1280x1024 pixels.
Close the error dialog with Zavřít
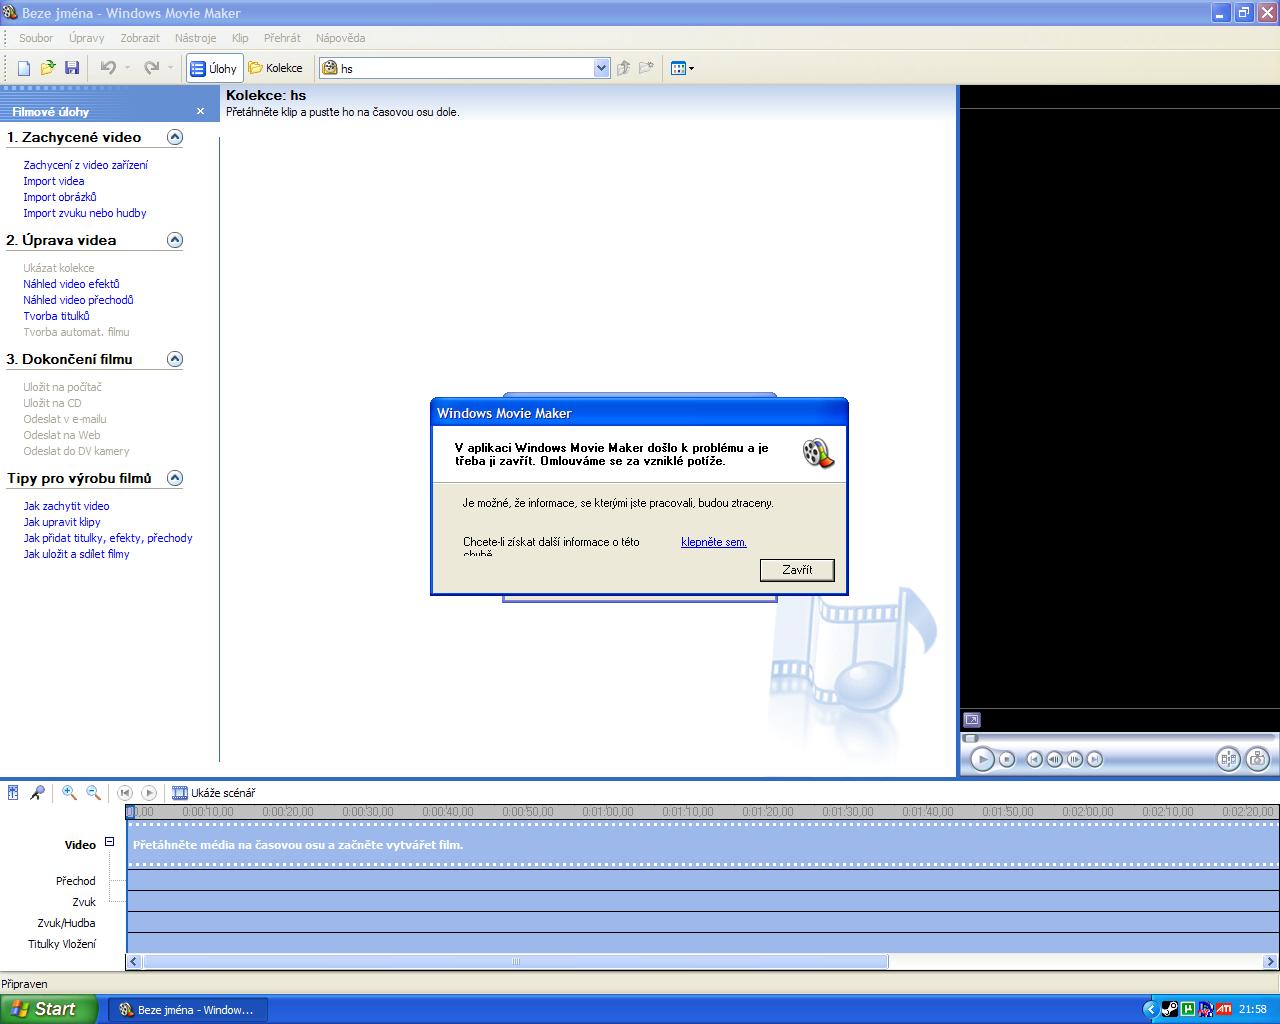[797, 570]
